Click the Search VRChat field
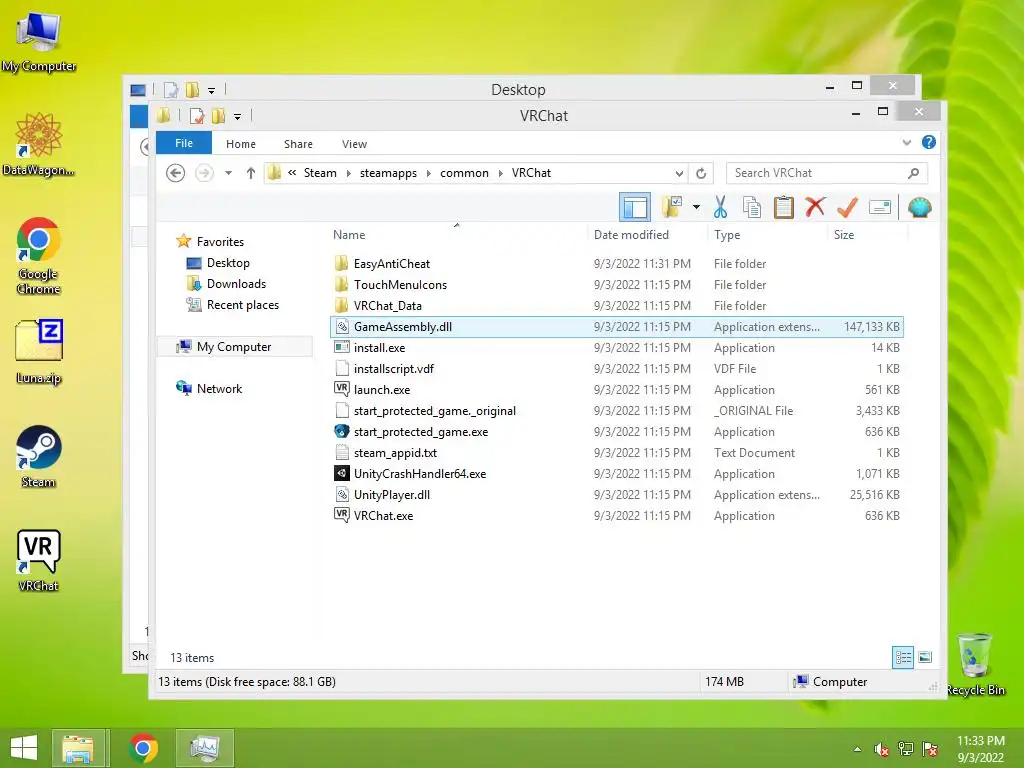Viewport: 1024px width, 768px height. point(826,173)
